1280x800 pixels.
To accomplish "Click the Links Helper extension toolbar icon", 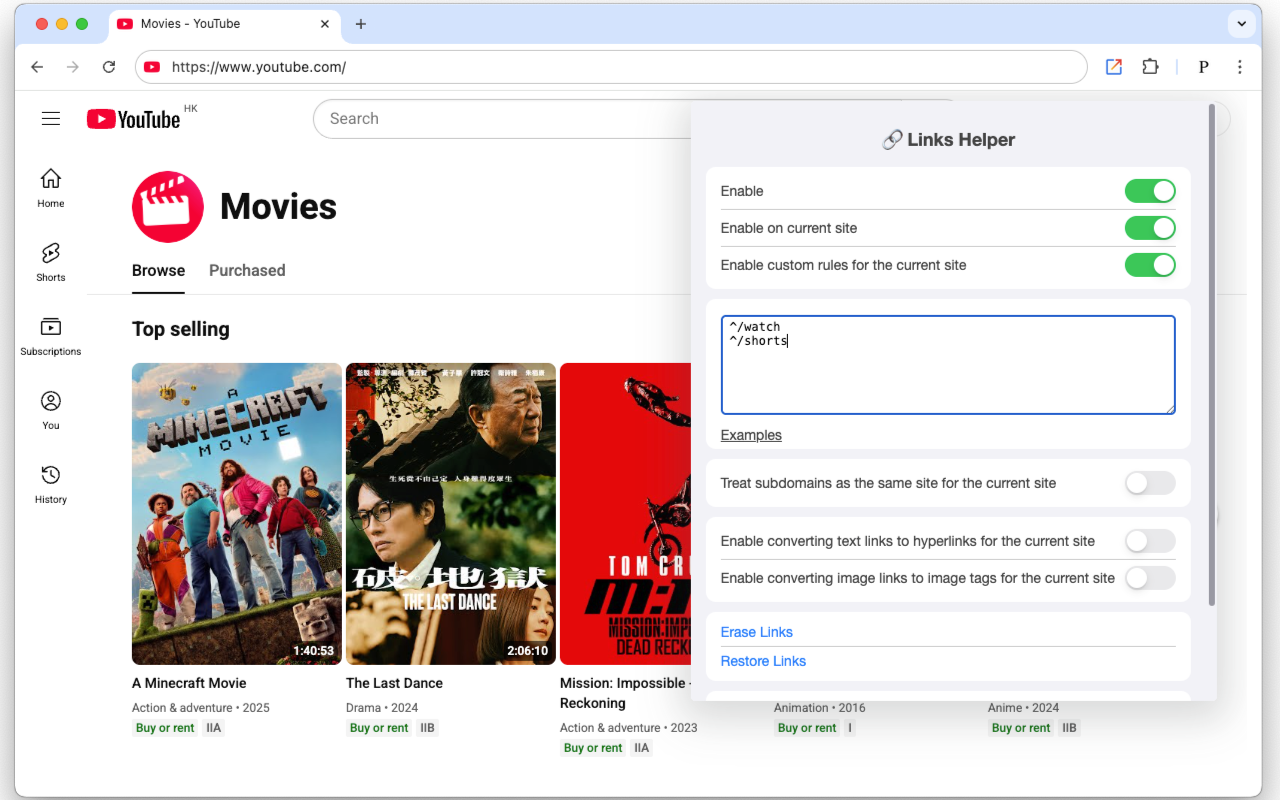I will 1114,67.
